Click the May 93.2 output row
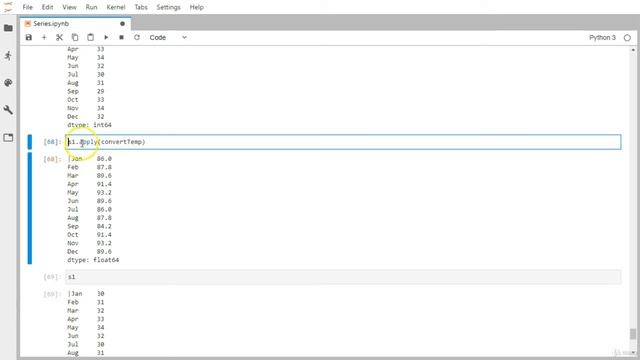This screenshot has width=640, height=360. click(89, 192)
